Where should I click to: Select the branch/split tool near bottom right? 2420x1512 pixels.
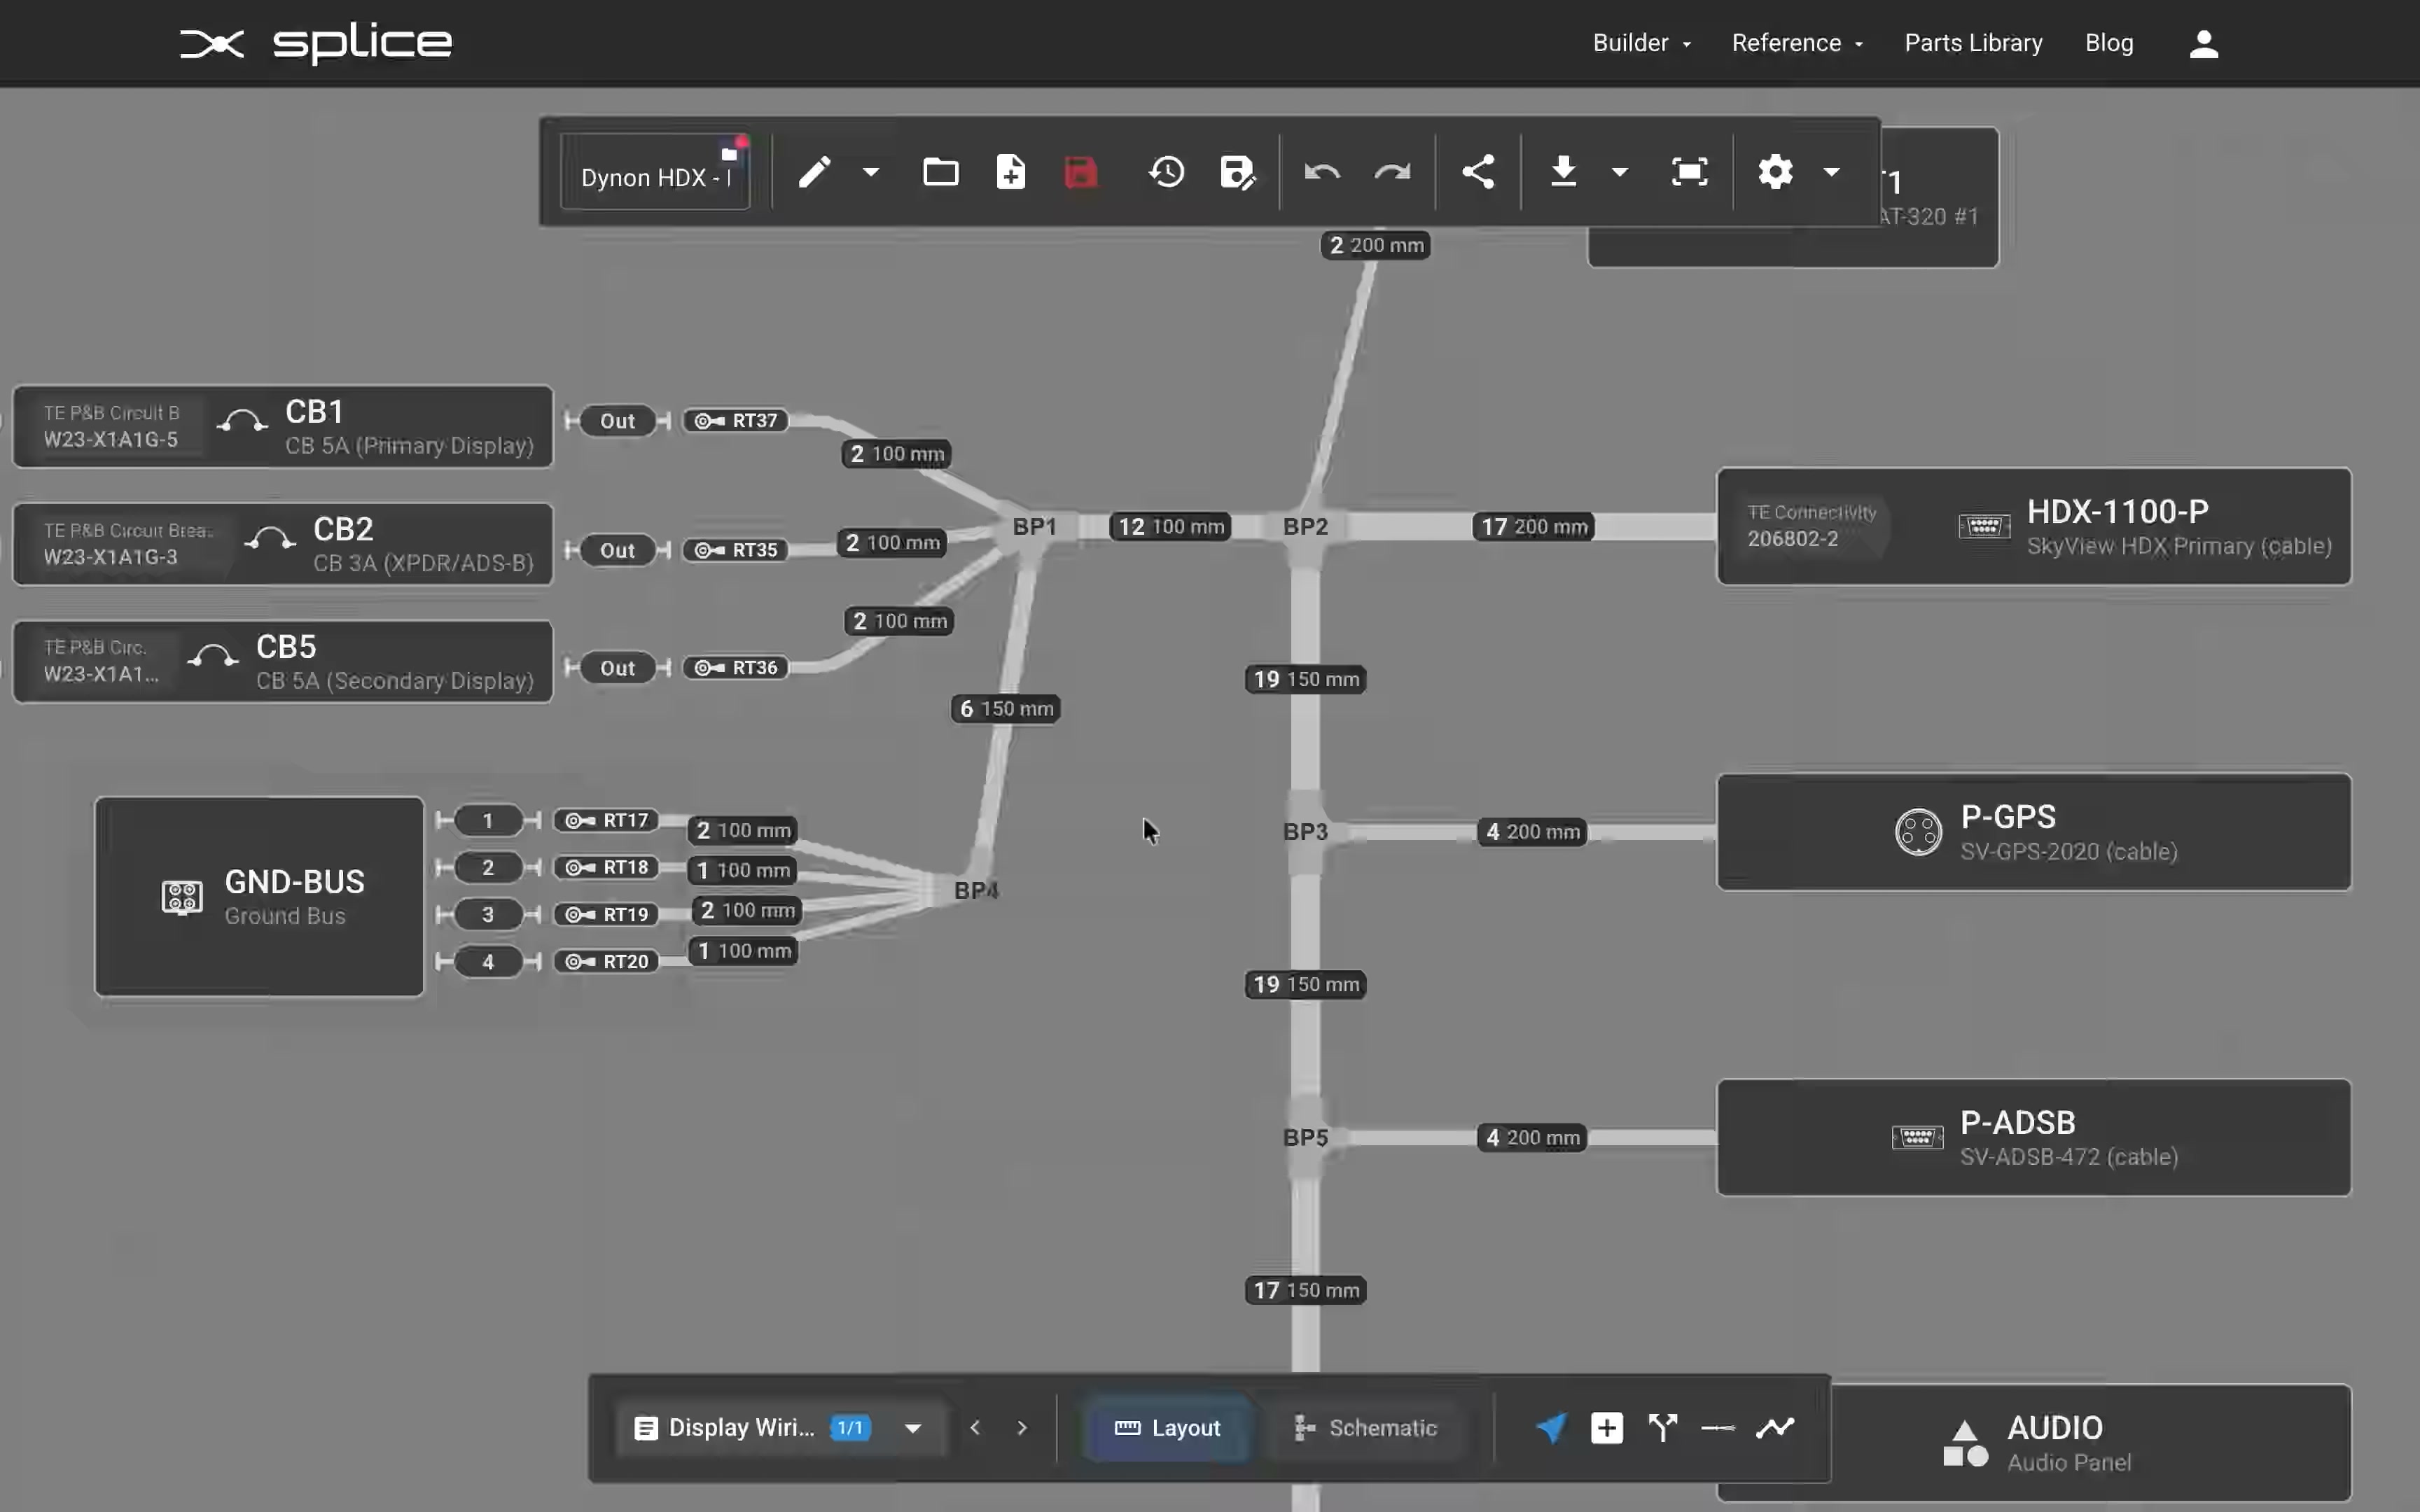pyautogui.click(x=1662, y=1428)
